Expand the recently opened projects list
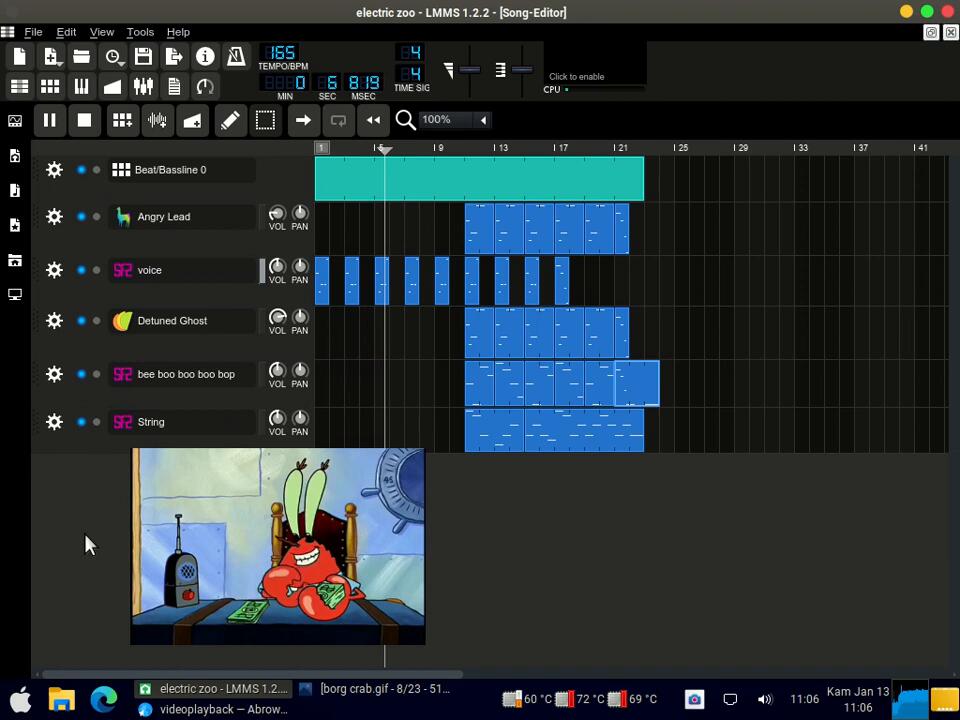Viewport: 960px width, 720px height. (113, 57)
